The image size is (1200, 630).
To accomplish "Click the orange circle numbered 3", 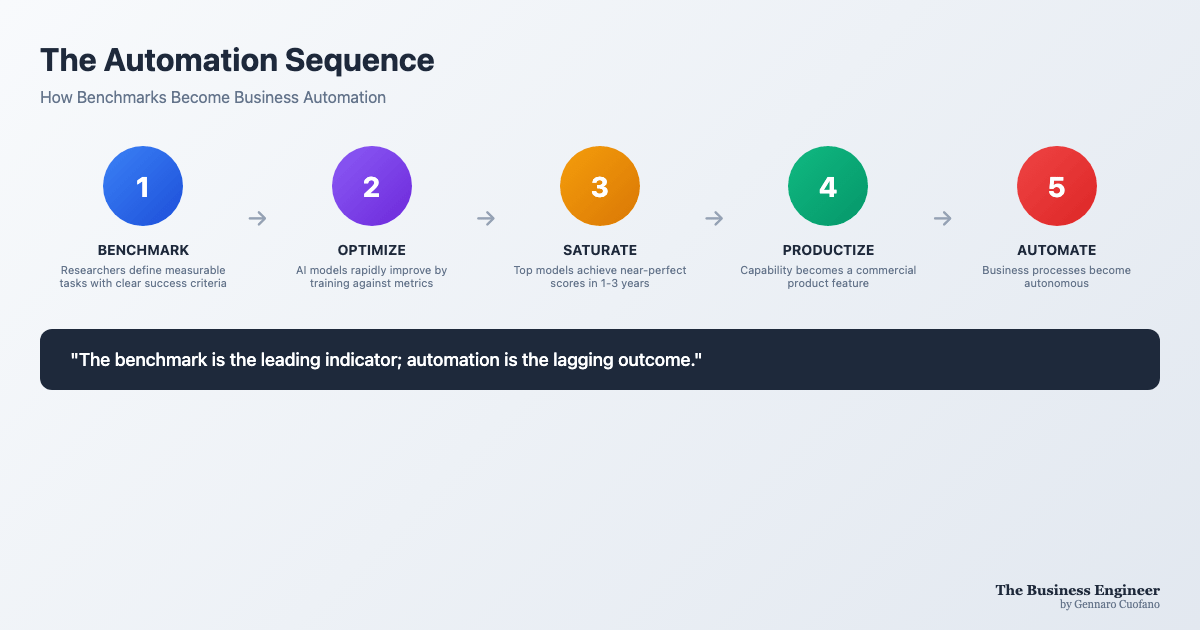I will (x=600, y=187).
